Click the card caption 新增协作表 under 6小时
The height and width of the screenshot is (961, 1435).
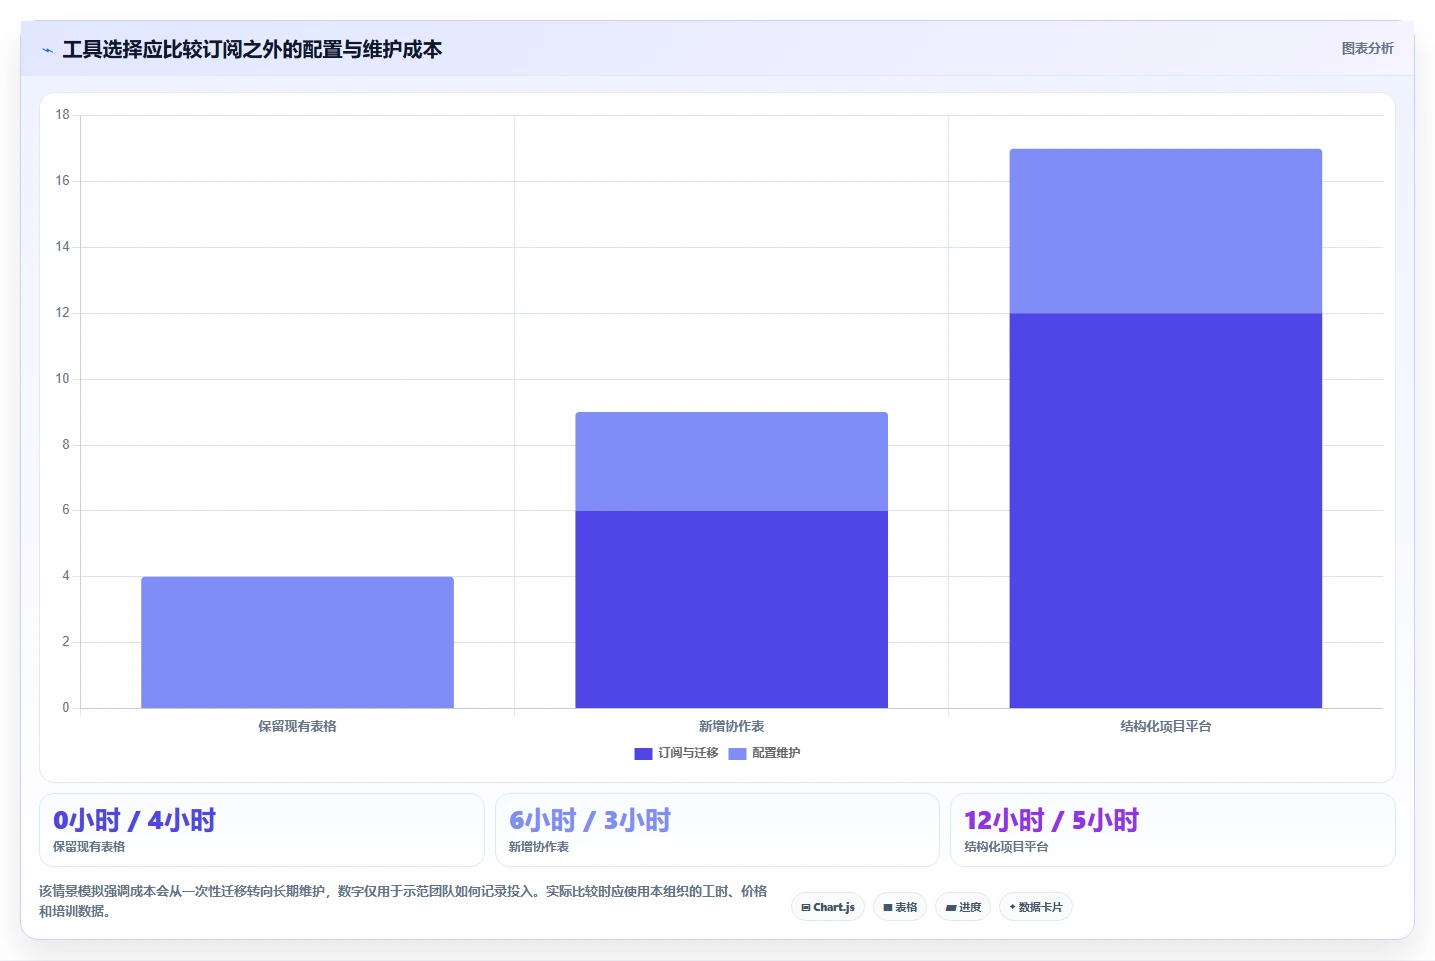click(x=539, y=847)
